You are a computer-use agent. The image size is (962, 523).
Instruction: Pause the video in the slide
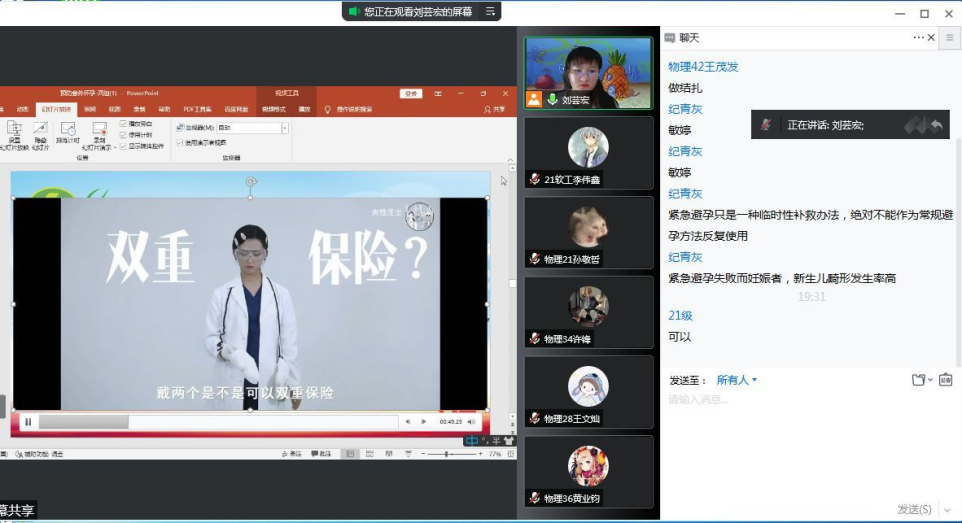[28, 422]
